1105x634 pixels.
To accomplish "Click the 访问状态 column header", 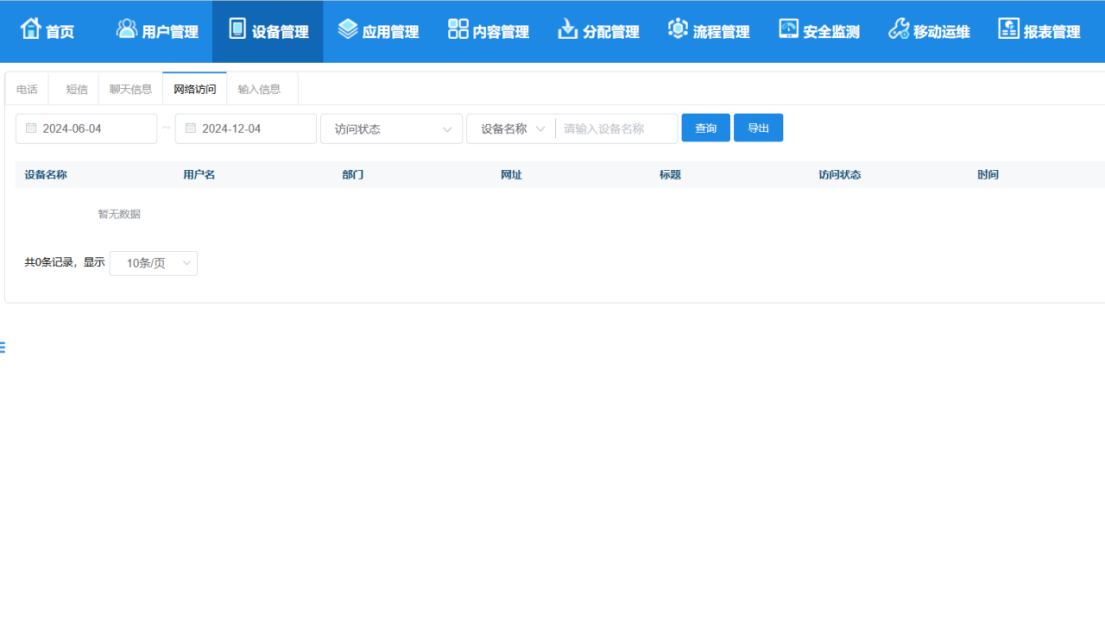I will (x=839, y=175).
